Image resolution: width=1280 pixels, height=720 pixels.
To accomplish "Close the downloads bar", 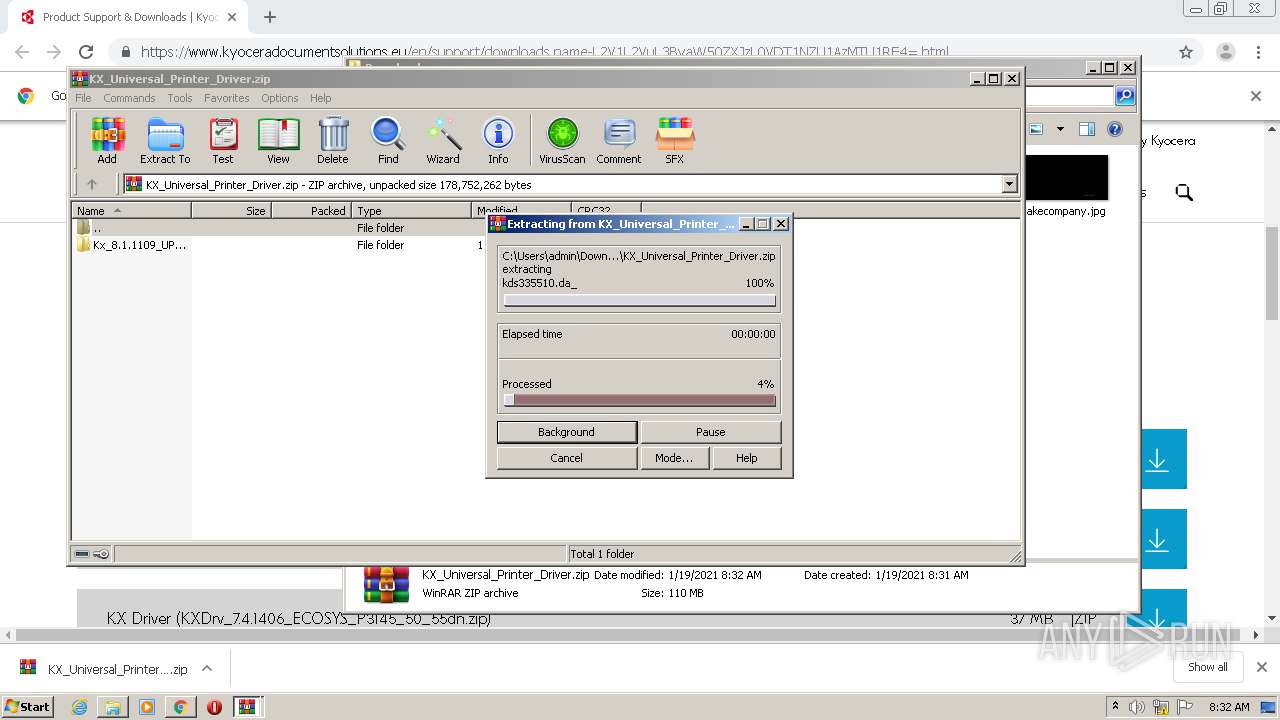I will pyautogui.click(x=1261, y=667).
